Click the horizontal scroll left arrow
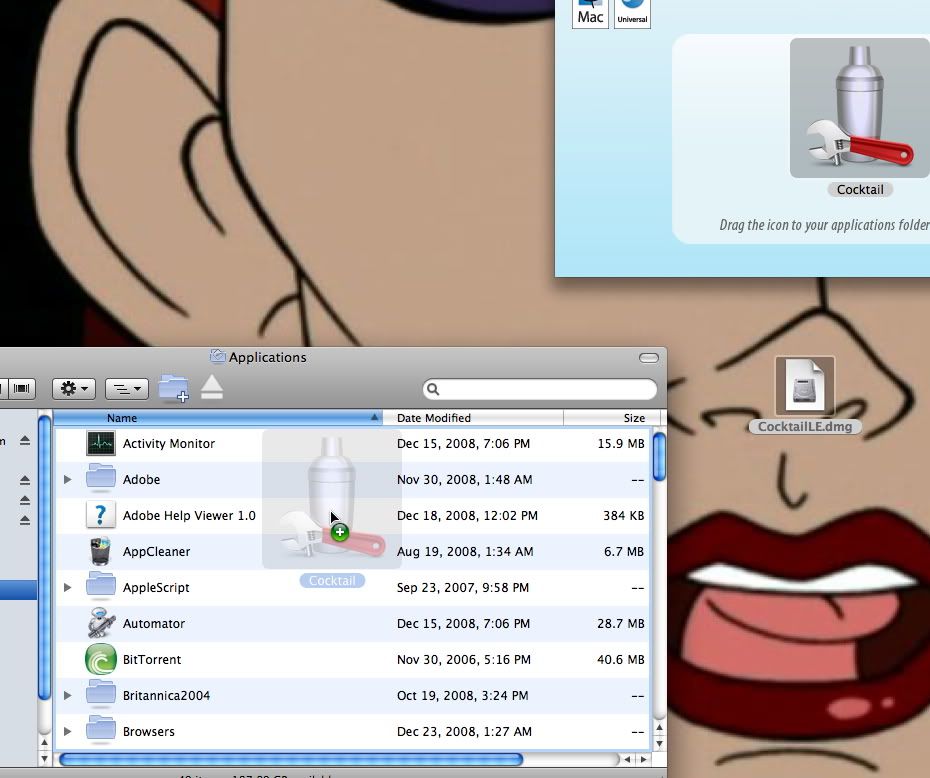930x778 pixels. tap(627, 759)
